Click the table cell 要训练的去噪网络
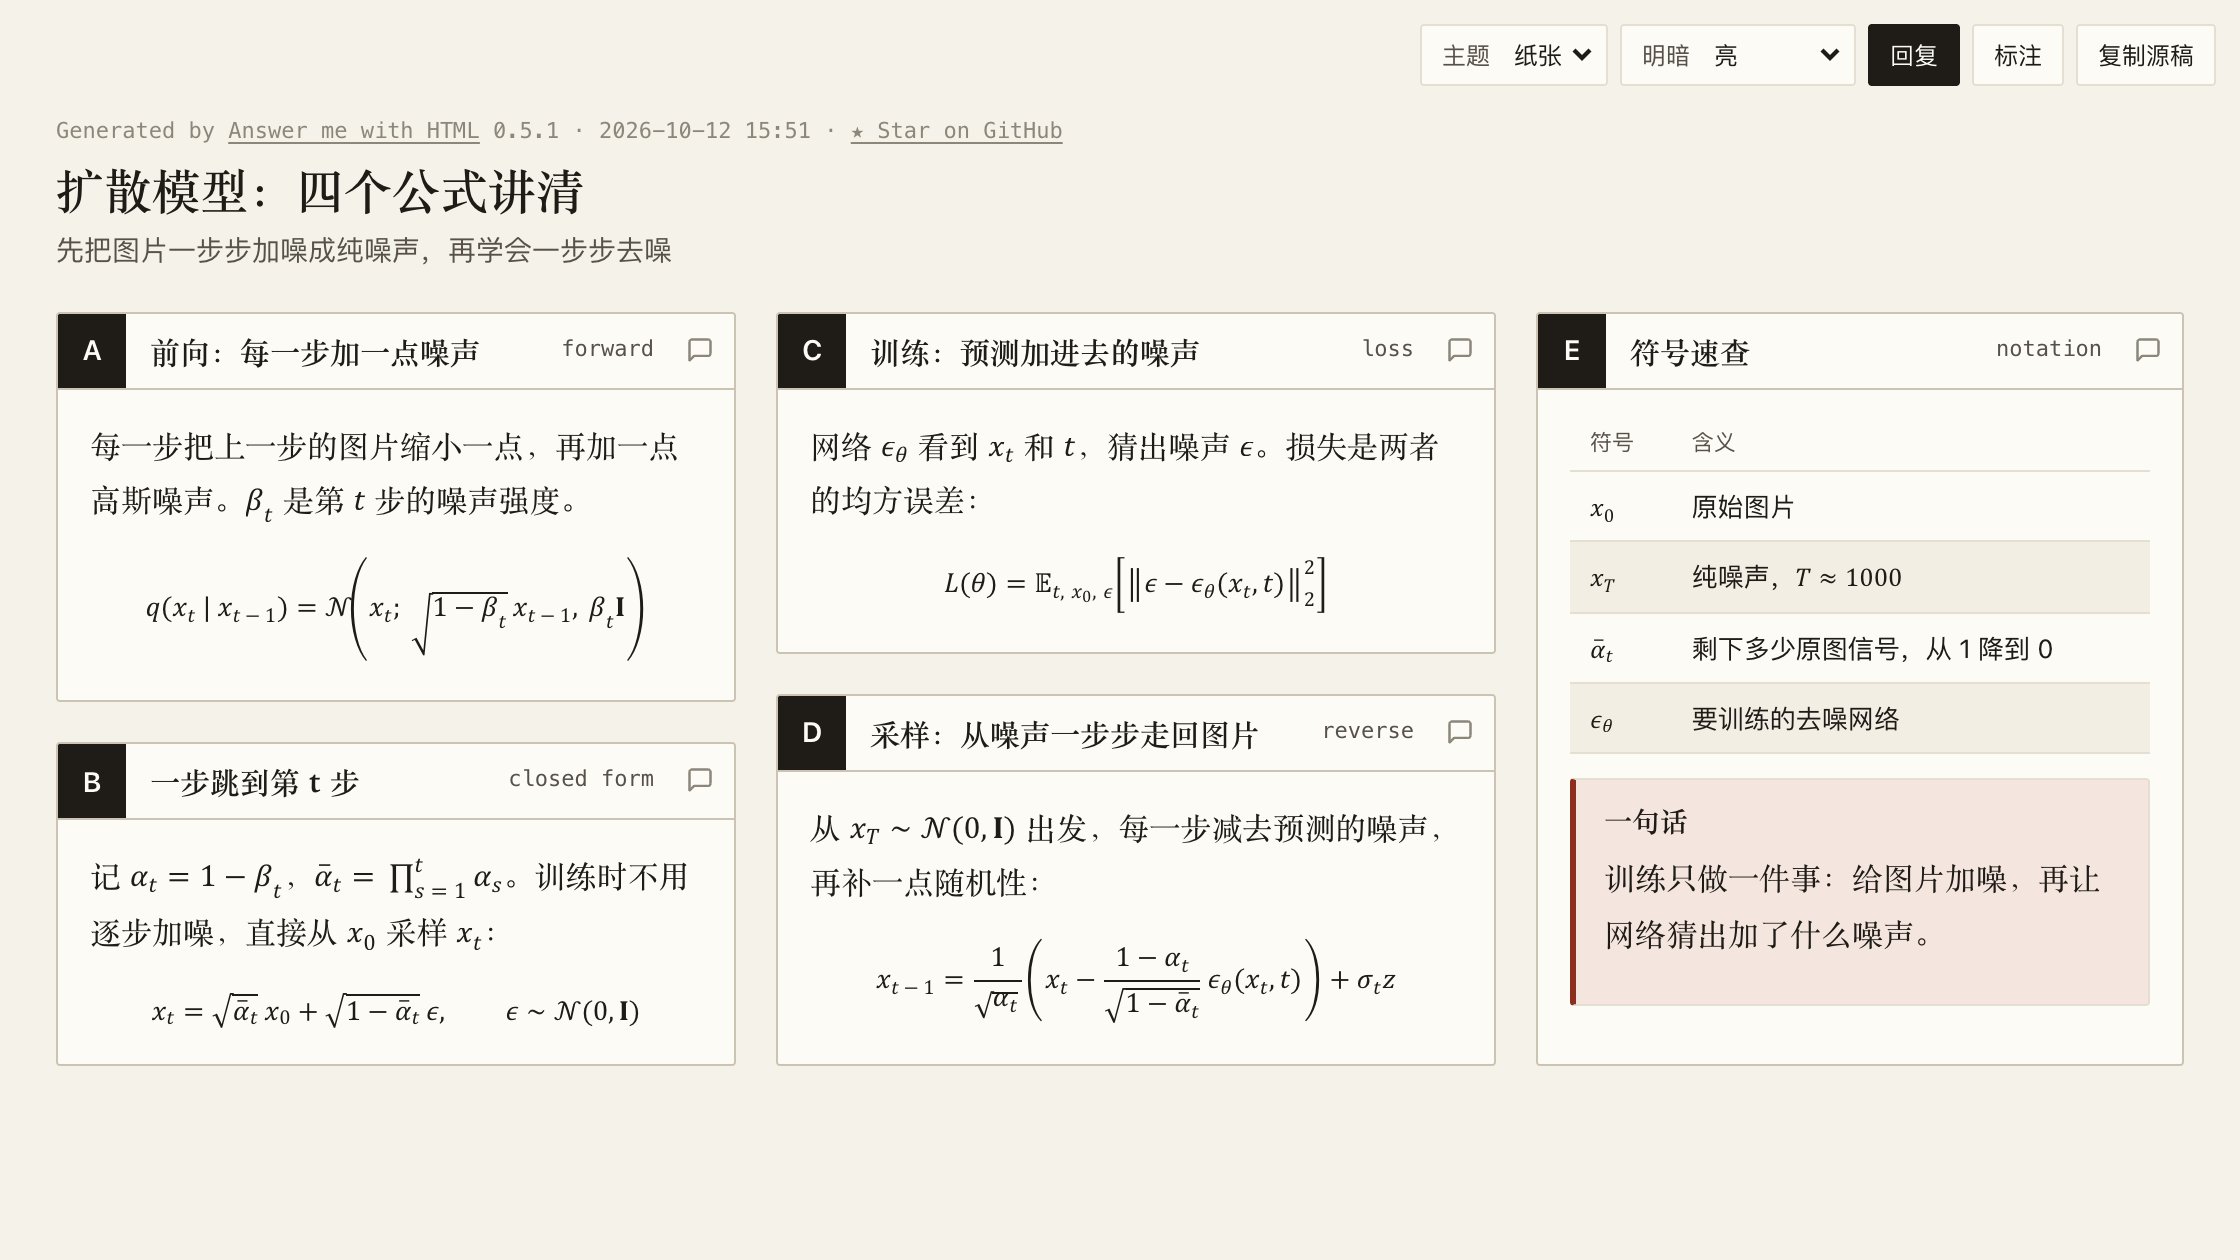The height and width of the screenshot is (1260, 2240). 1795,719
